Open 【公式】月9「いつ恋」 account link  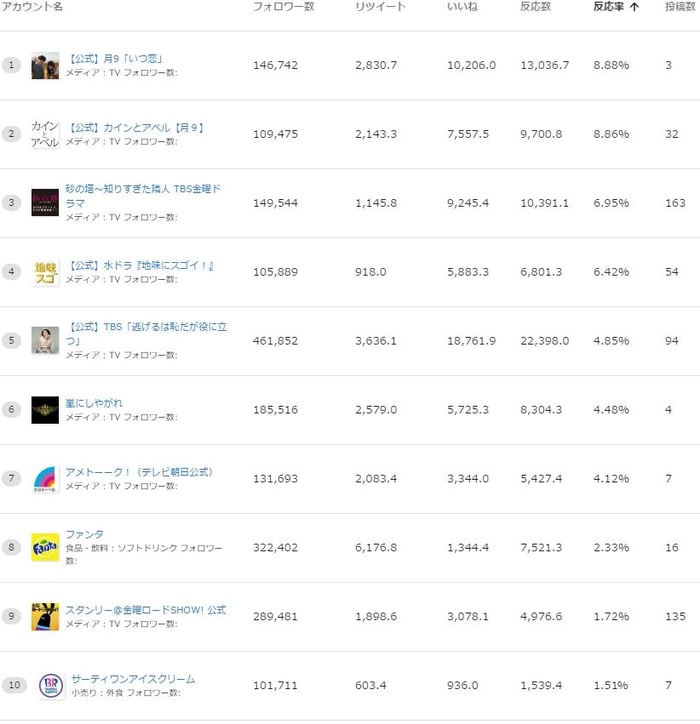click(114, 59)
